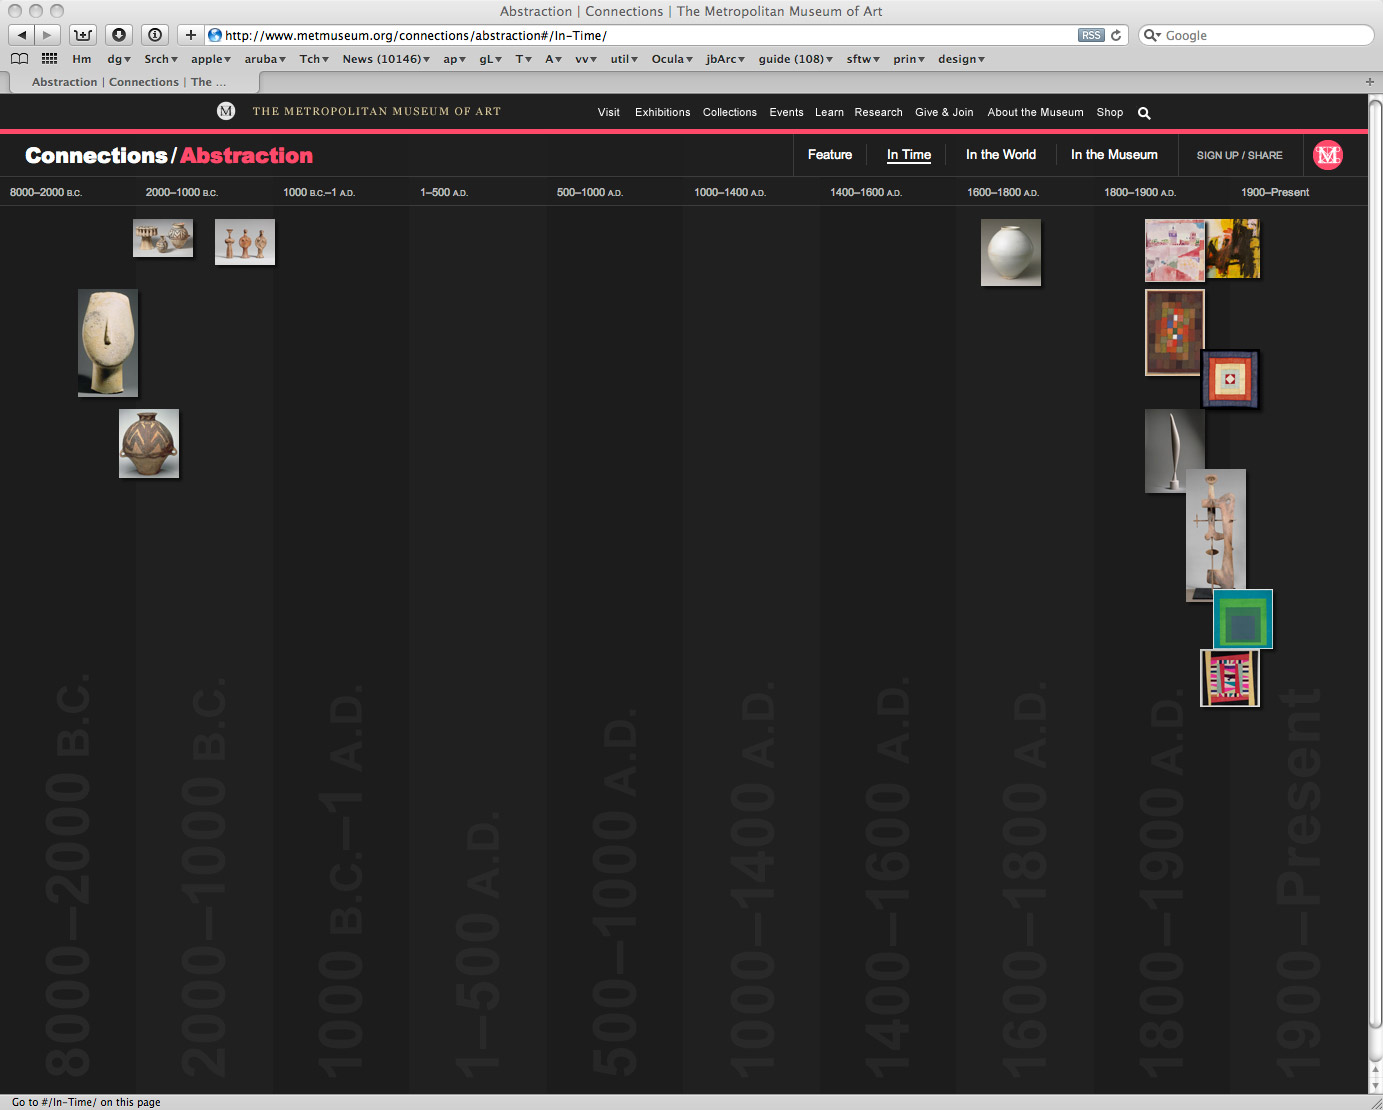Click the SIGN UP / SHARE link
This screenshot has height=1110, width=1383.
(x=1239, y=155)
